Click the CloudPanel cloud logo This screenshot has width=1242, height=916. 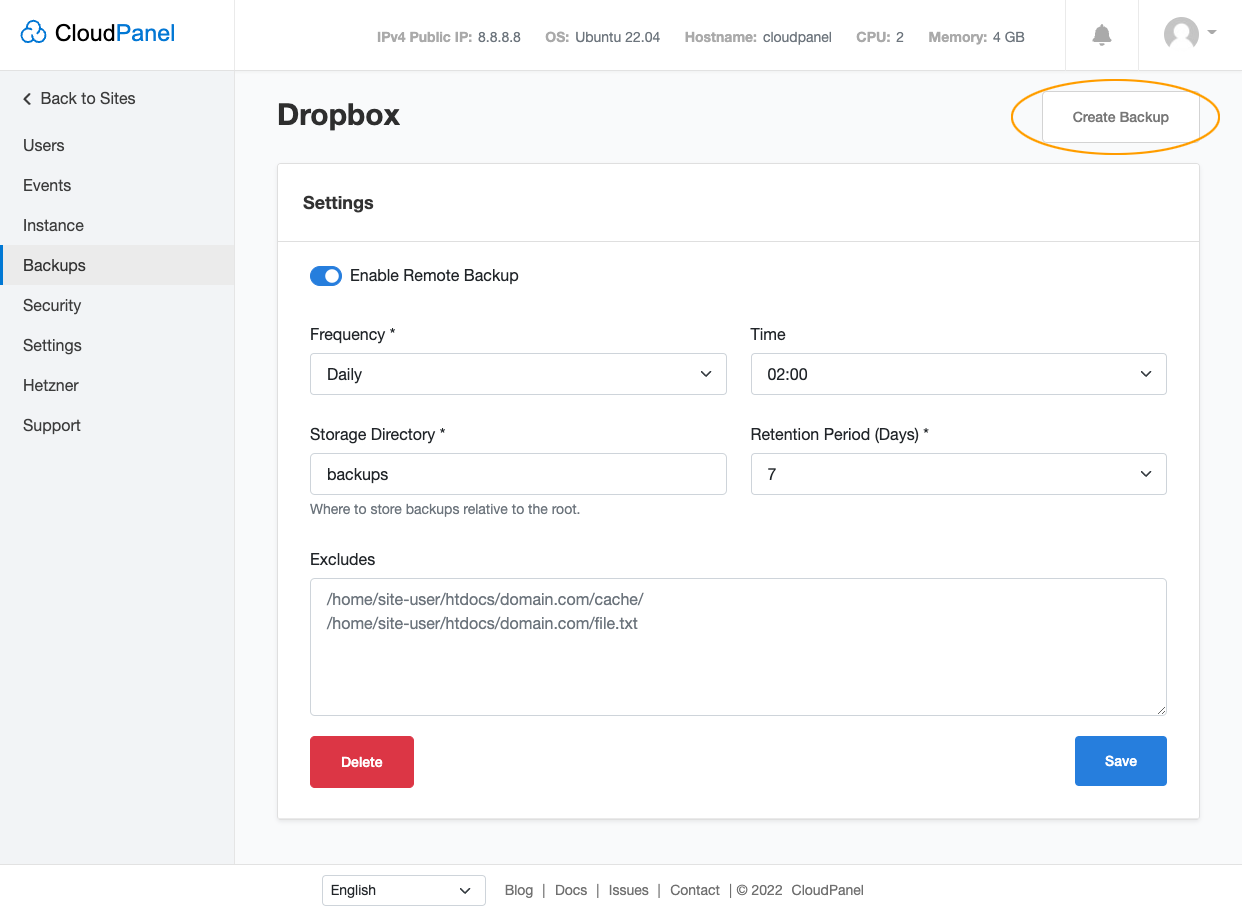(34, 32)
